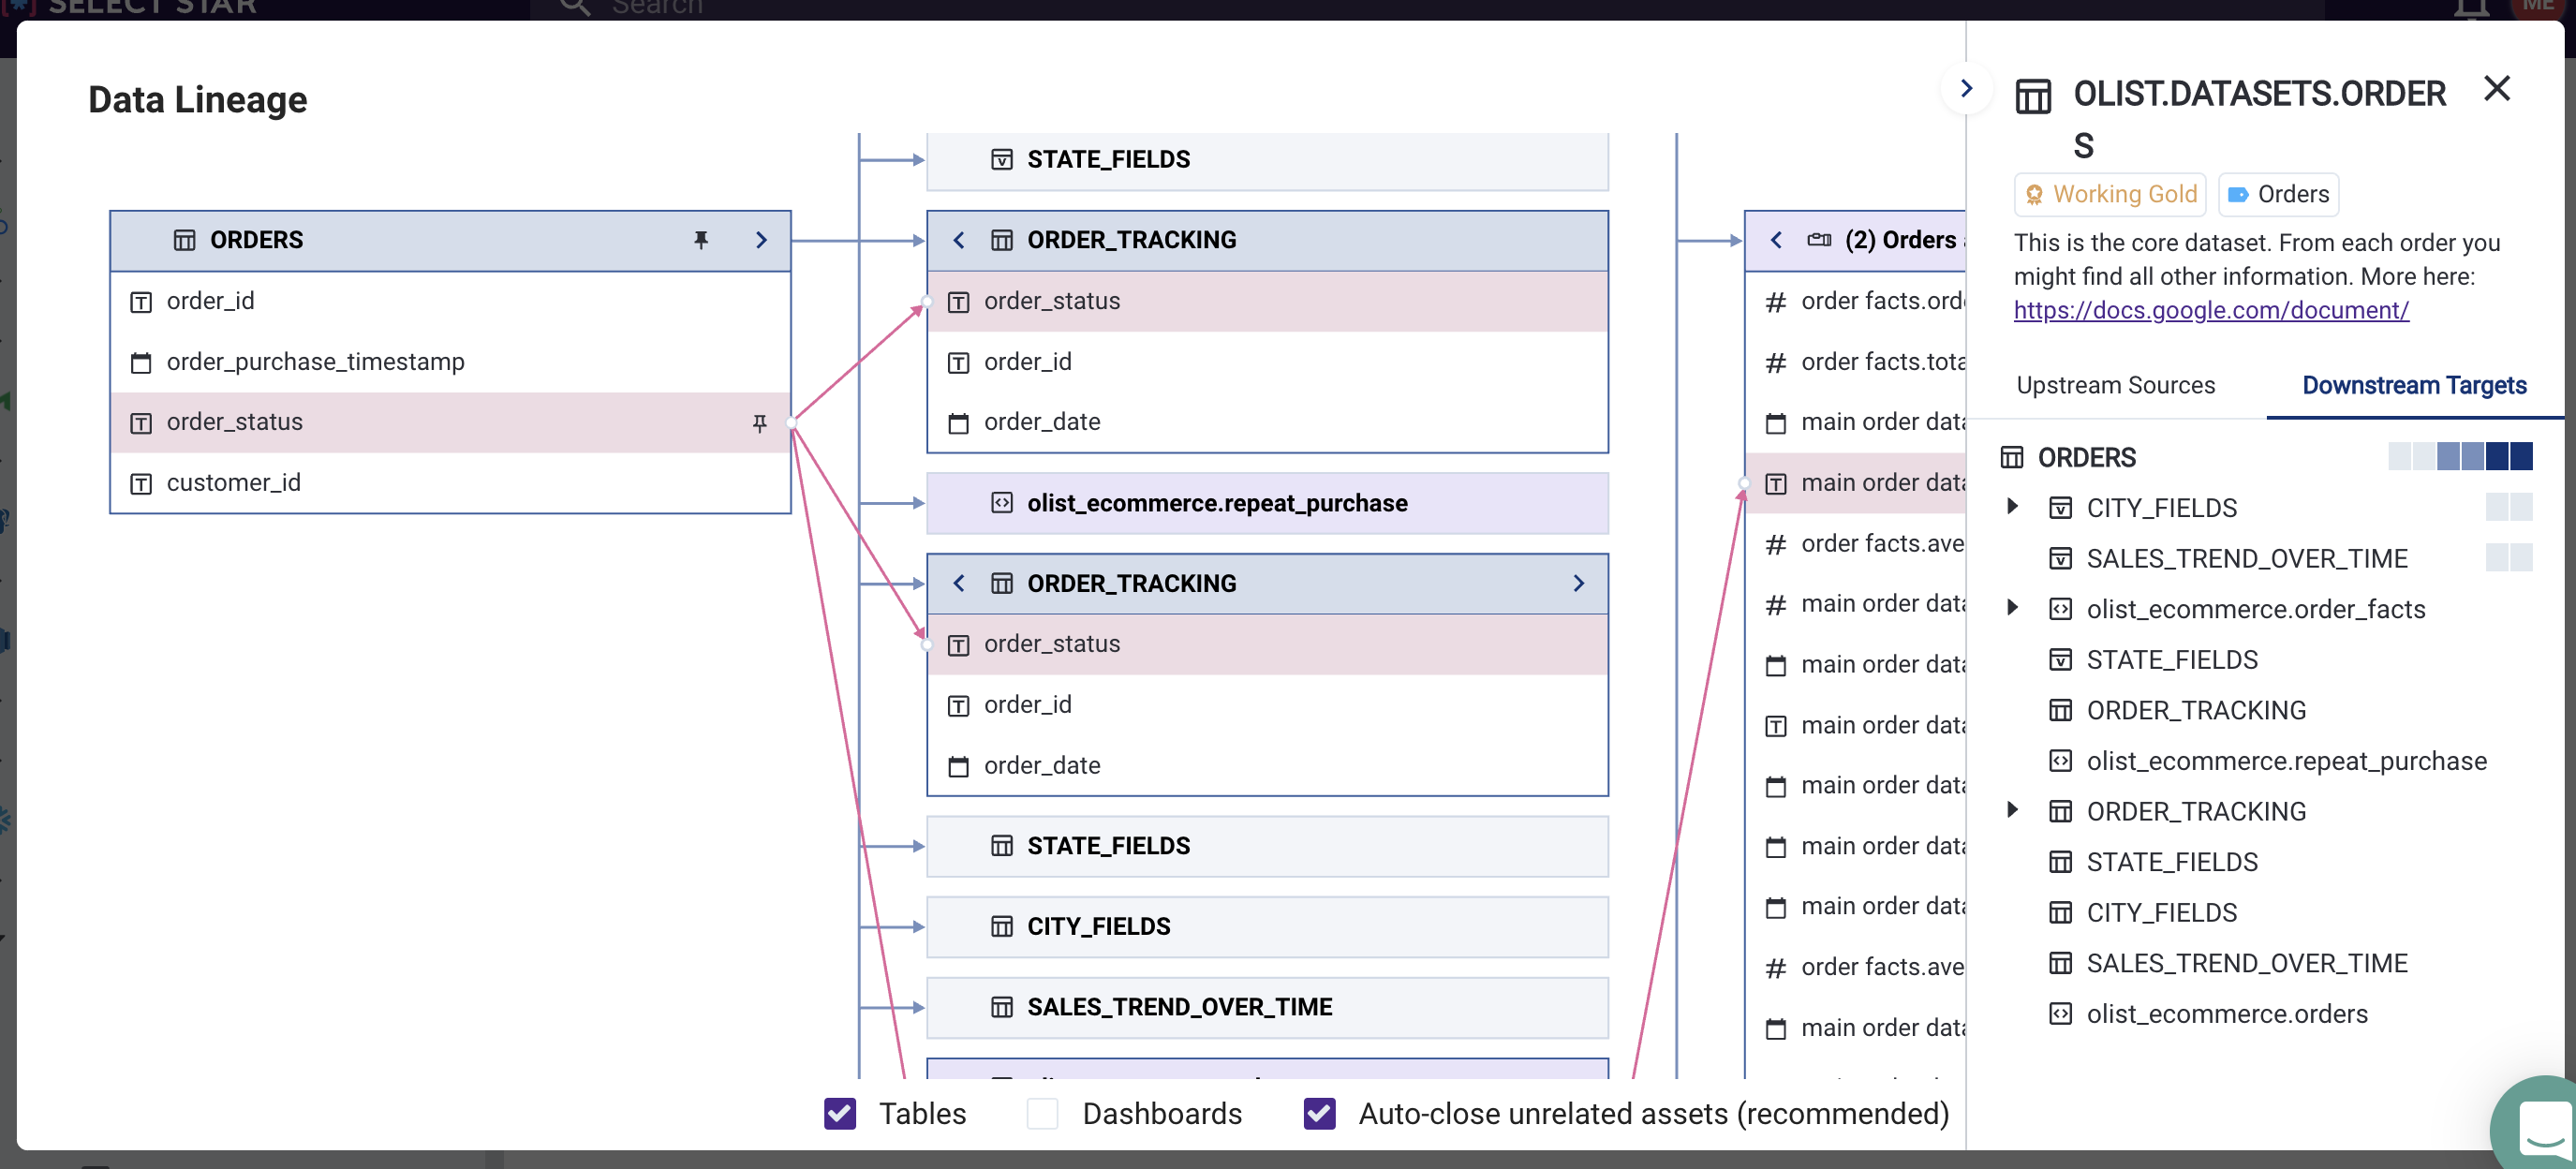Expand ORDER_TRACKING tree item in sidebar
Screen dimensions: 2576x1169
tap(2012, 810)
